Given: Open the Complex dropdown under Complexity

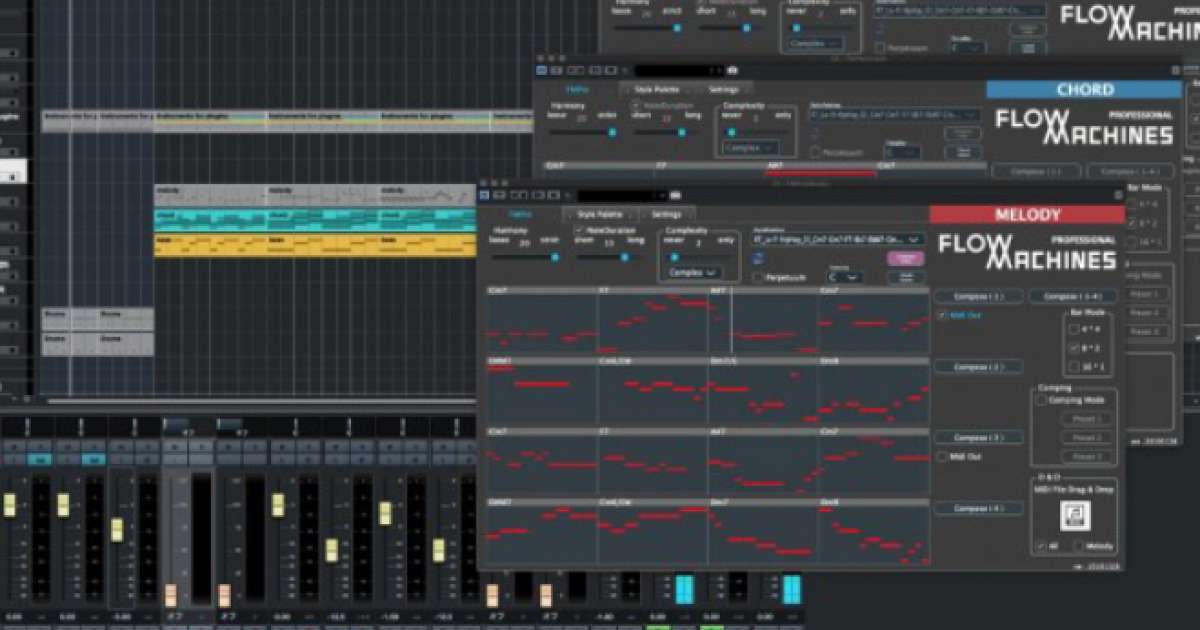Looking at the screenshot, I should 694,272.
